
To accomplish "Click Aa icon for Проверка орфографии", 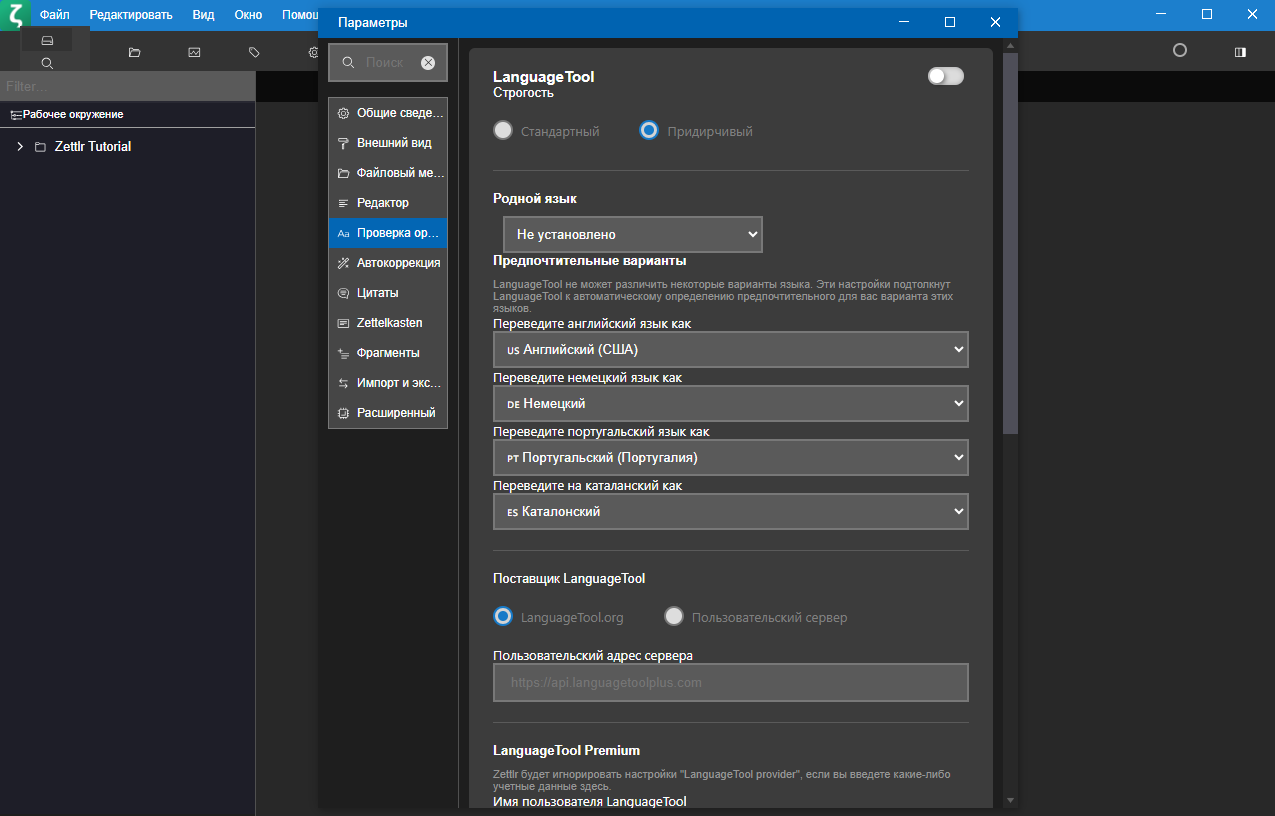I will (x=343, y=233).
